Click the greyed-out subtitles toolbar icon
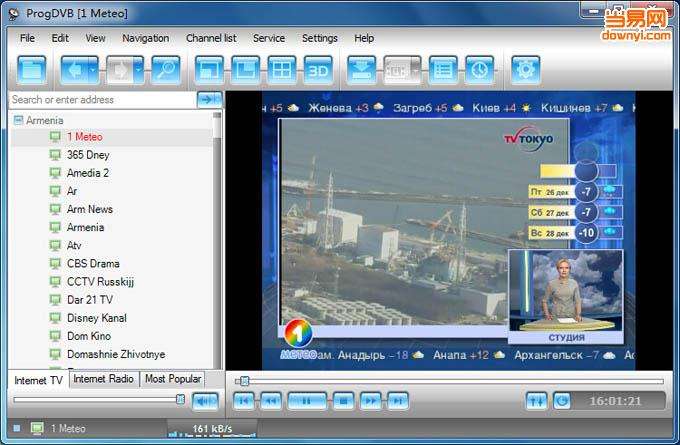Viewport: 680px width, 445px height. (x=397, y=70)
